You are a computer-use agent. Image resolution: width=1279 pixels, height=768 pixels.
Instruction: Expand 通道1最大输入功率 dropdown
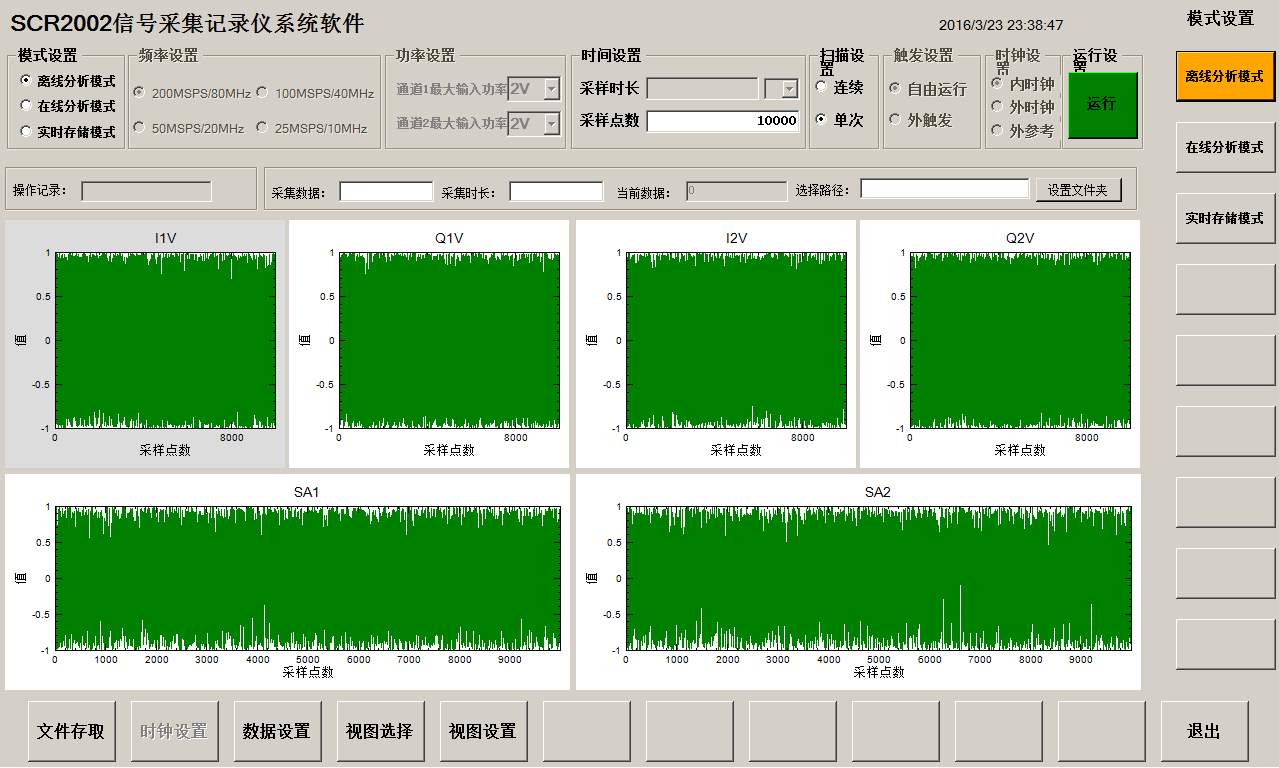tap(551, 89)
